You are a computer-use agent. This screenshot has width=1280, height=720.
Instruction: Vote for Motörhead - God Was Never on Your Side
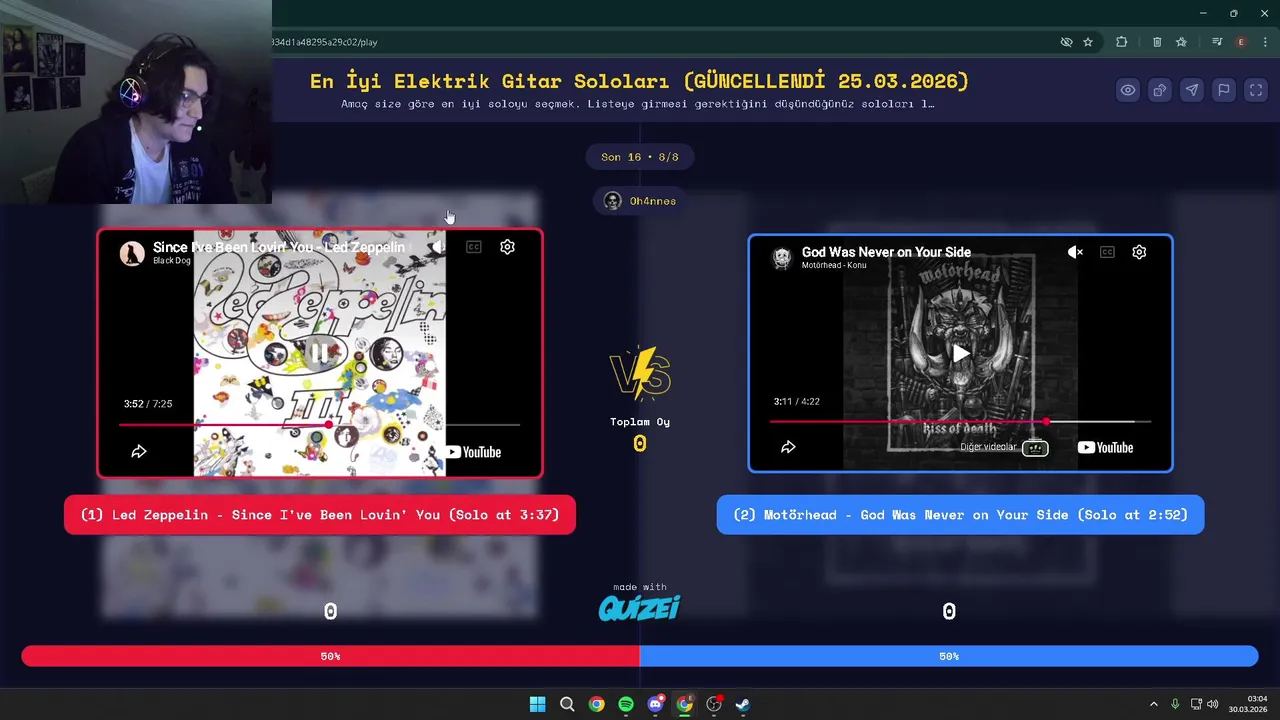pos(960,515)
